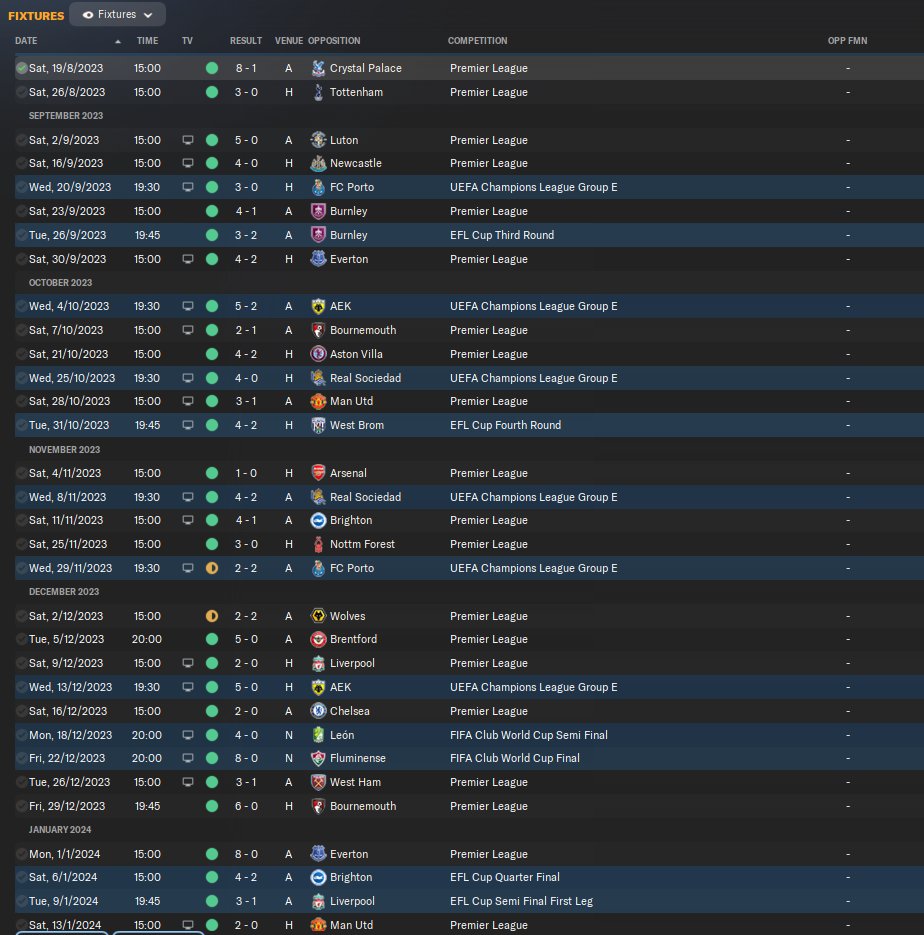Click the DECEMBER 2023 month heading
This screenshot has height=935, width=924.
[64, 592]
